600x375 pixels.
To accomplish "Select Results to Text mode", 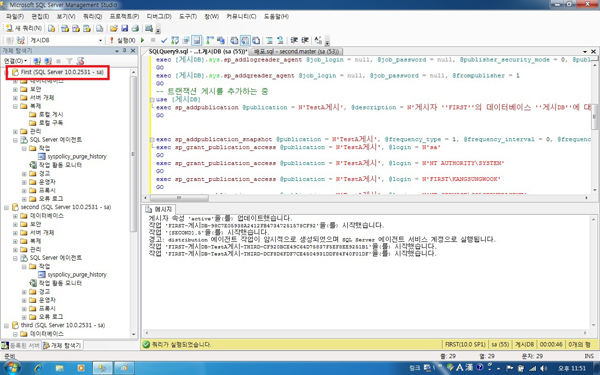I will 234,40.
